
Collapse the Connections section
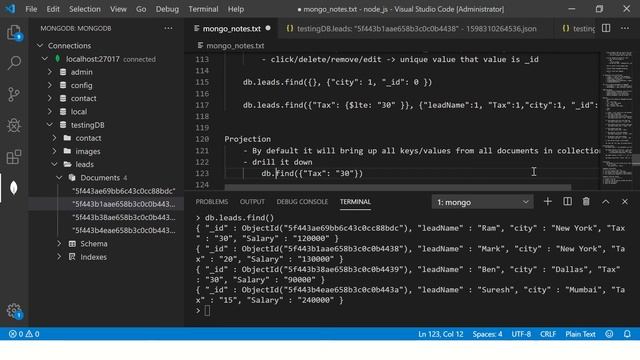40,45
